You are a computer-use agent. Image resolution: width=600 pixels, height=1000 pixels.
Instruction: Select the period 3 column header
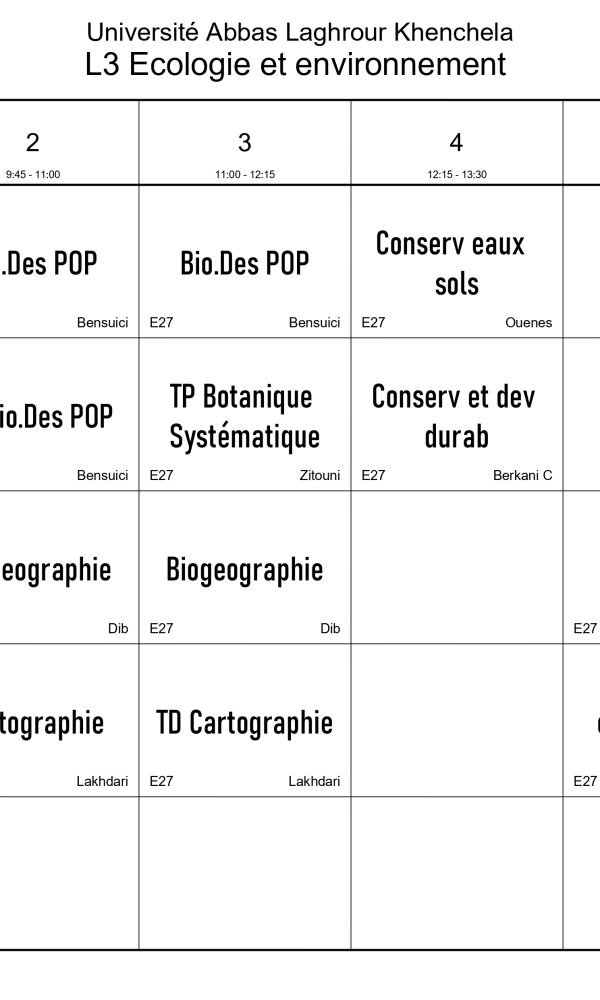245,142
